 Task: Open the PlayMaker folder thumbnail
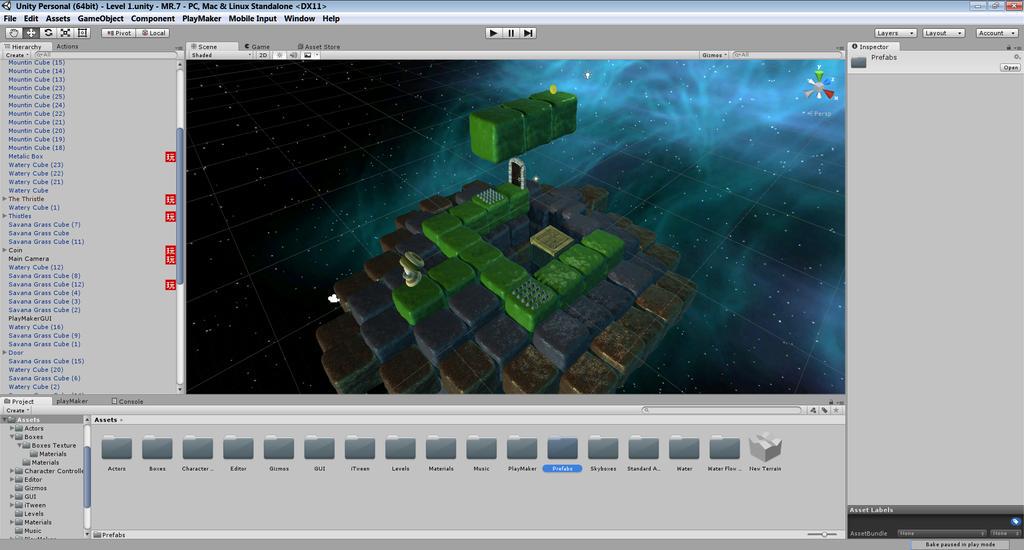(522, 449)
